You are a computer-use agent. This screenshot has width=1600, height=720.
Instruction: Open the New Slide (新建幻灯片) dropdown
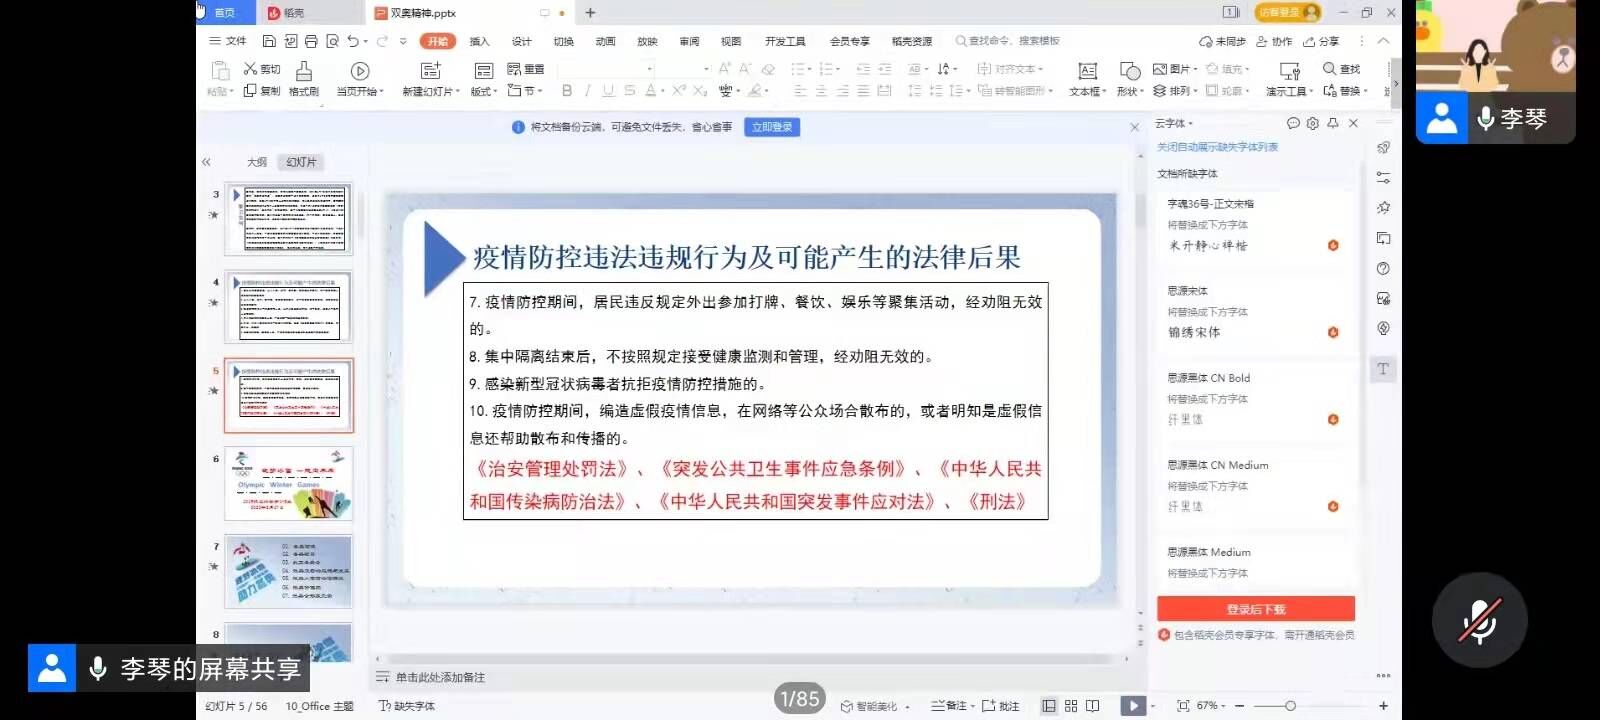point(431,91)
